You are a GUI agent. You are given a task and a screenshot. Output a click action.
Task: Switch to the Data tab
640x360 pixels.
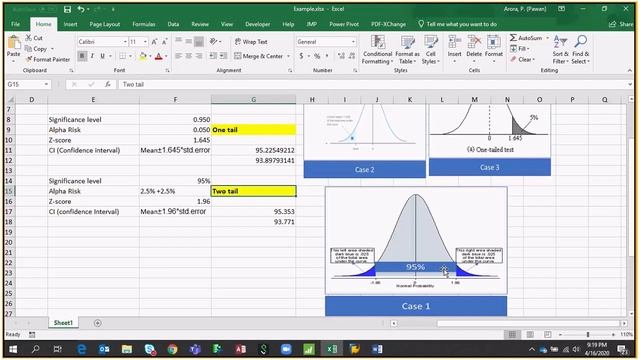tap(173, 24)
